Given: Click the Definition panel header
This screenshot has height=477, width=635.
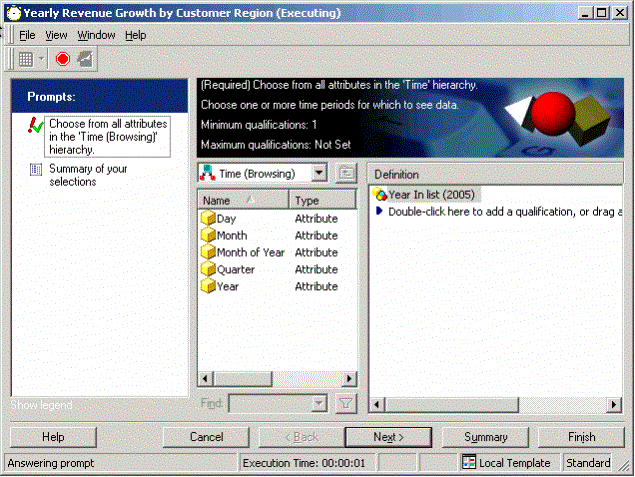Looking at the screenshot, I should [495, 175].
